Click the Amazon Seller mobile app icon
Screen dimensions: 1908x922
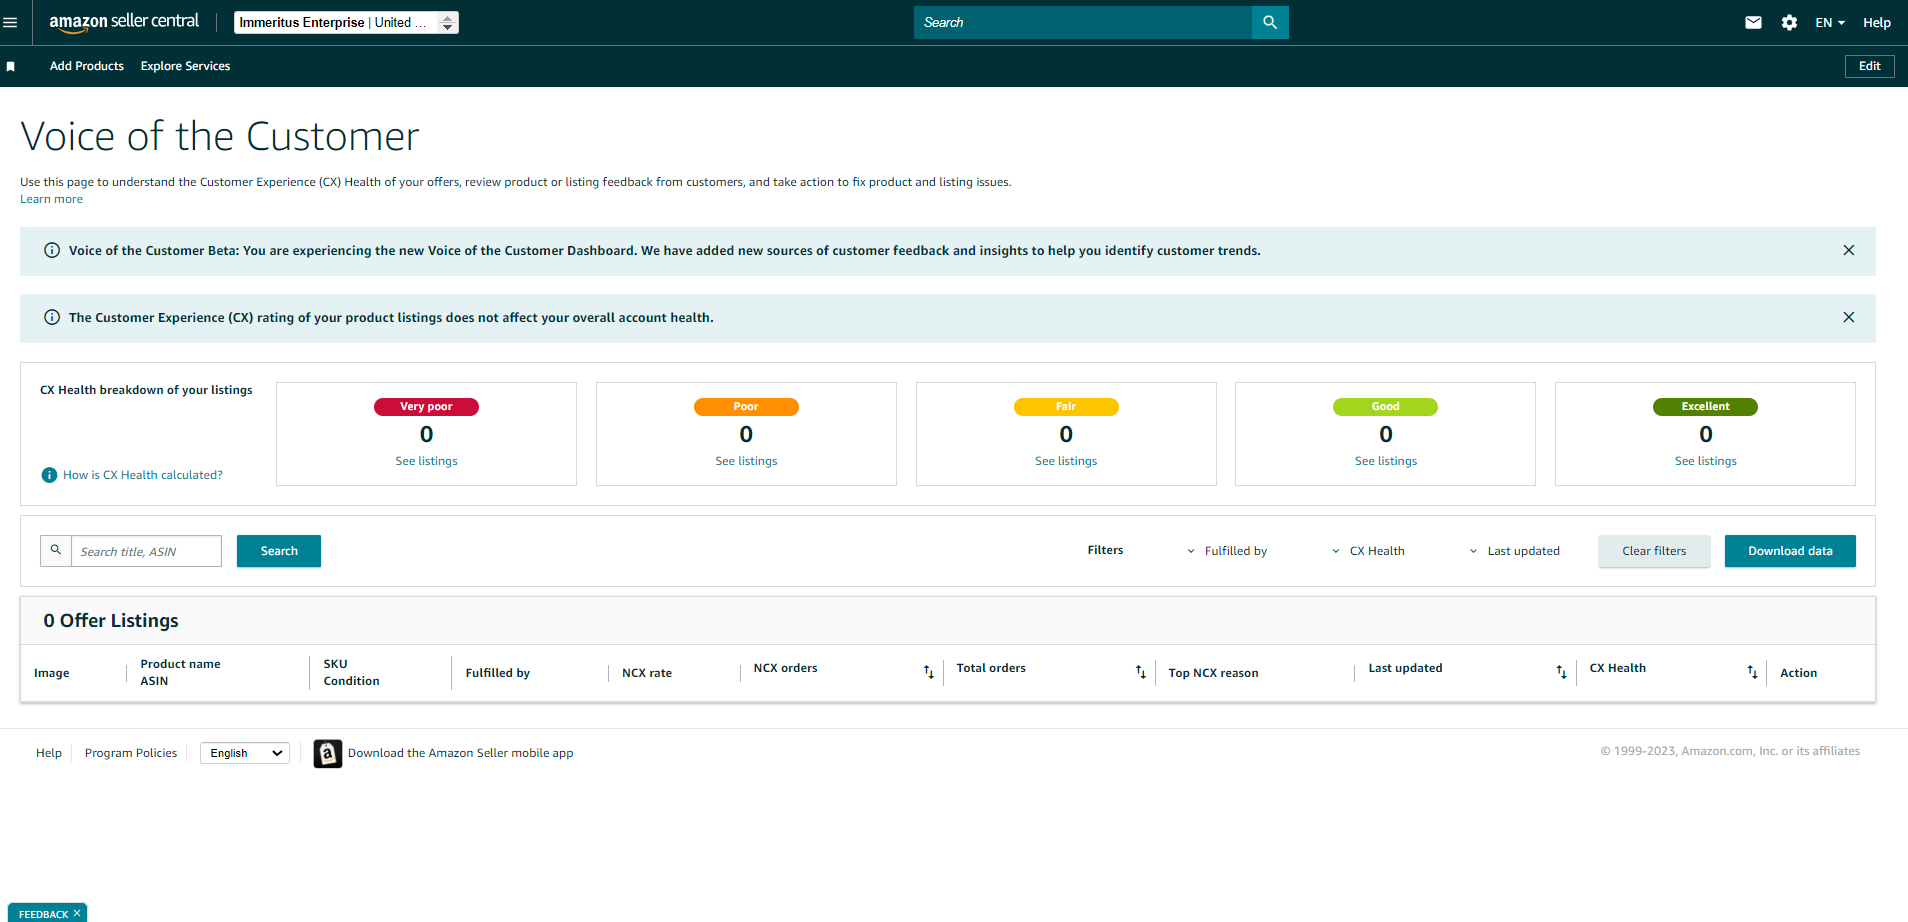click(328, 753)
